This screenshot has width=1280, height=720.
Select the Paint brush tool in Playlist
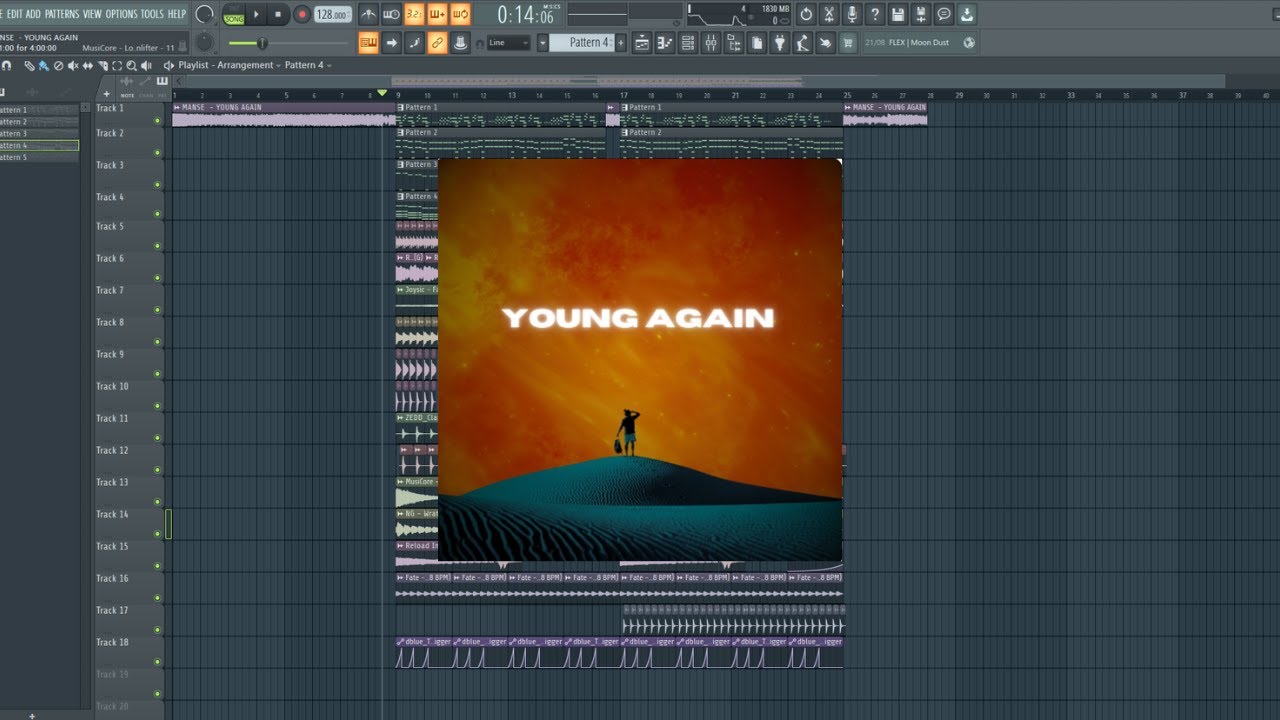(44, 65)
